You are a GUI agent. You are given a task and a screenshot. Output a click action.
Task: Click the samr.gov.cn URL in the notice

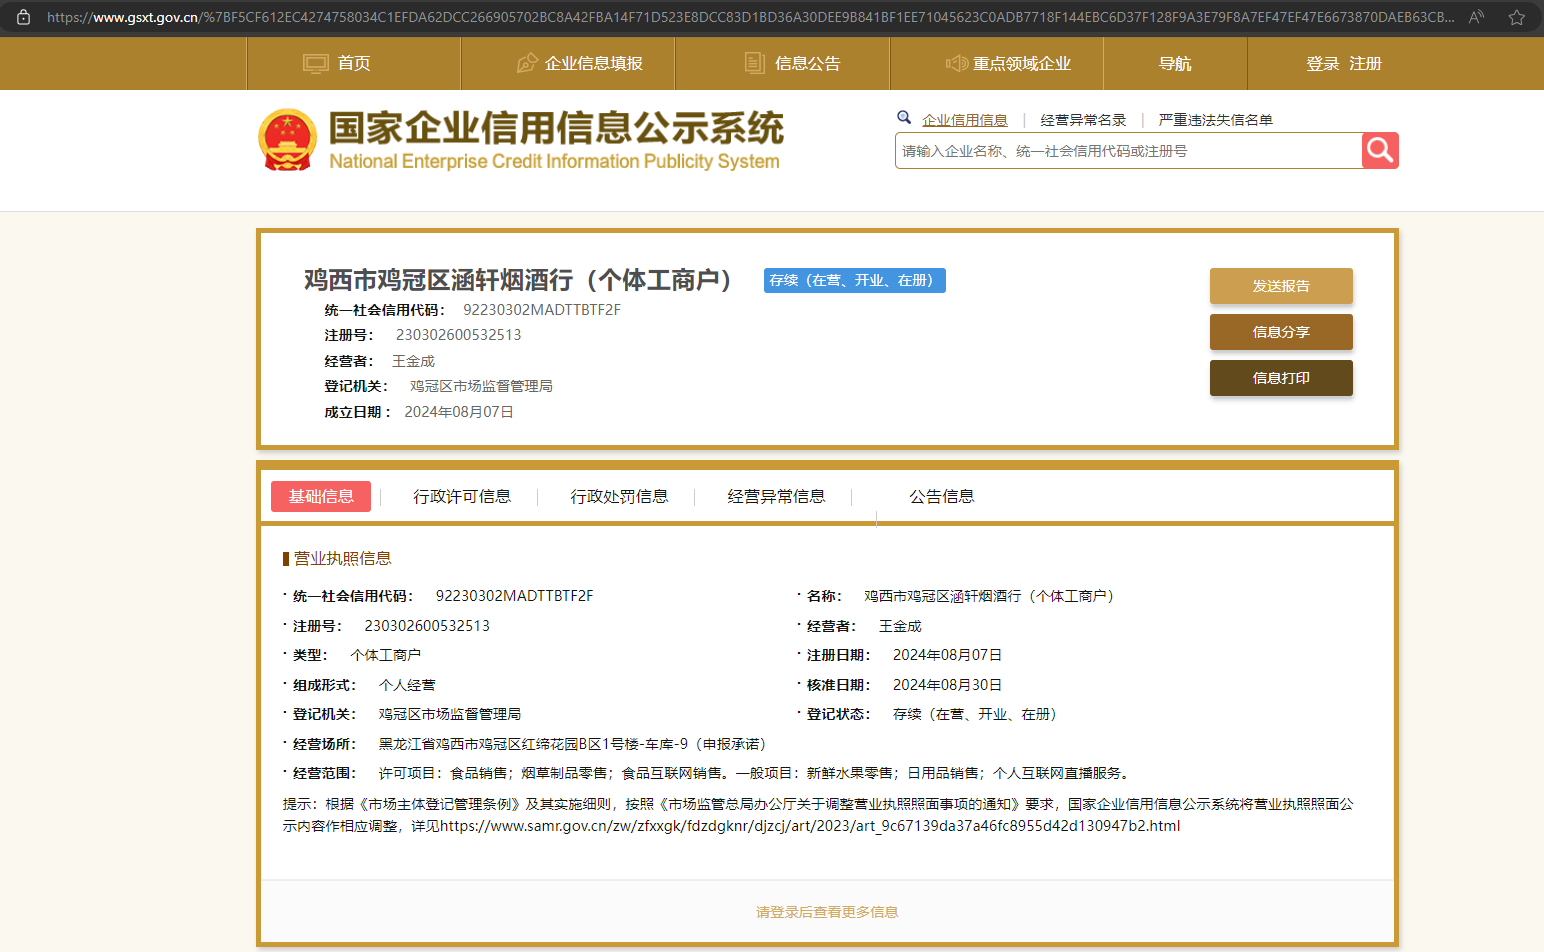pos(810,826)
